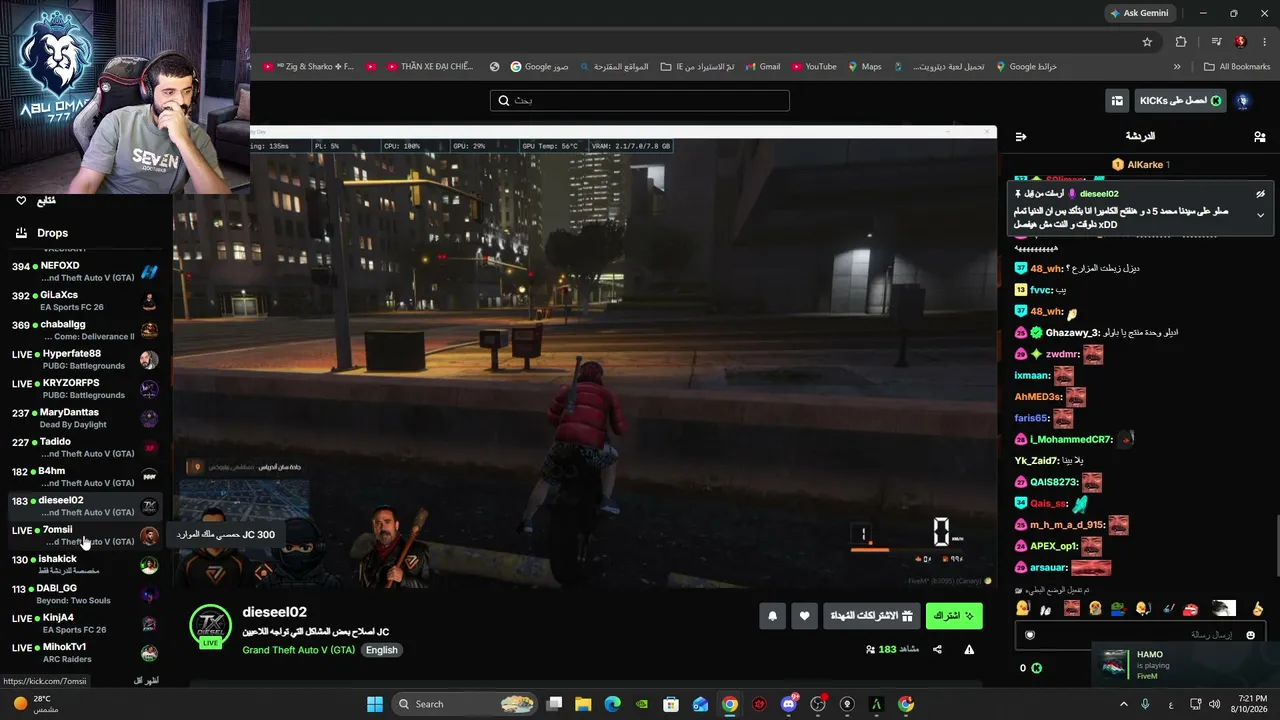1280x720 pixels.
Task: Open the Chrome profile avatar
Action: coord(1241,42)
